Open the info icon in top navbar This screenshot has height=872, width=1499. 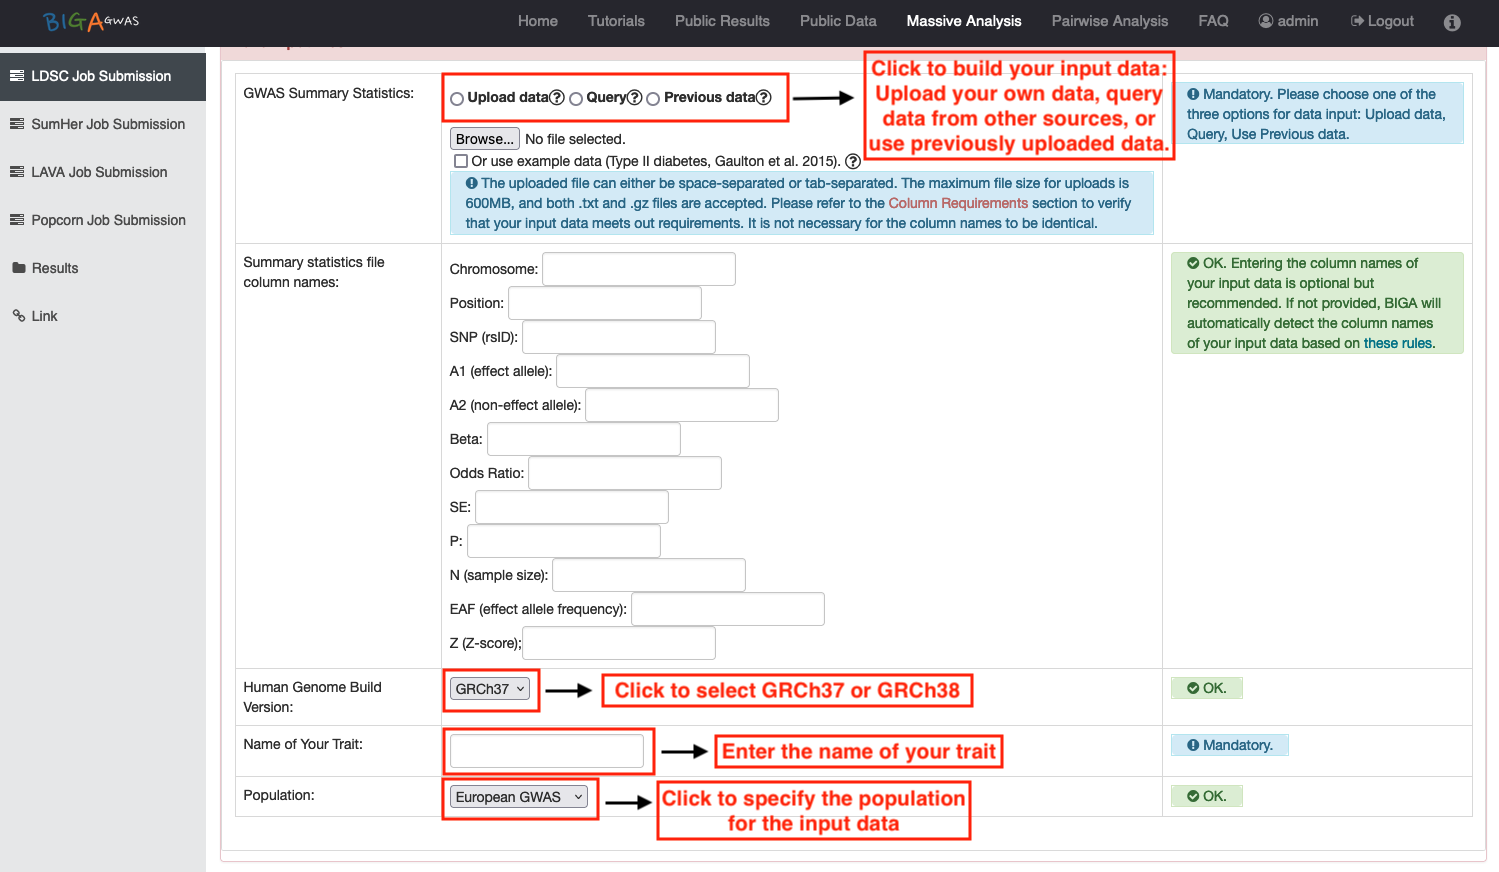pos(1452,22)
